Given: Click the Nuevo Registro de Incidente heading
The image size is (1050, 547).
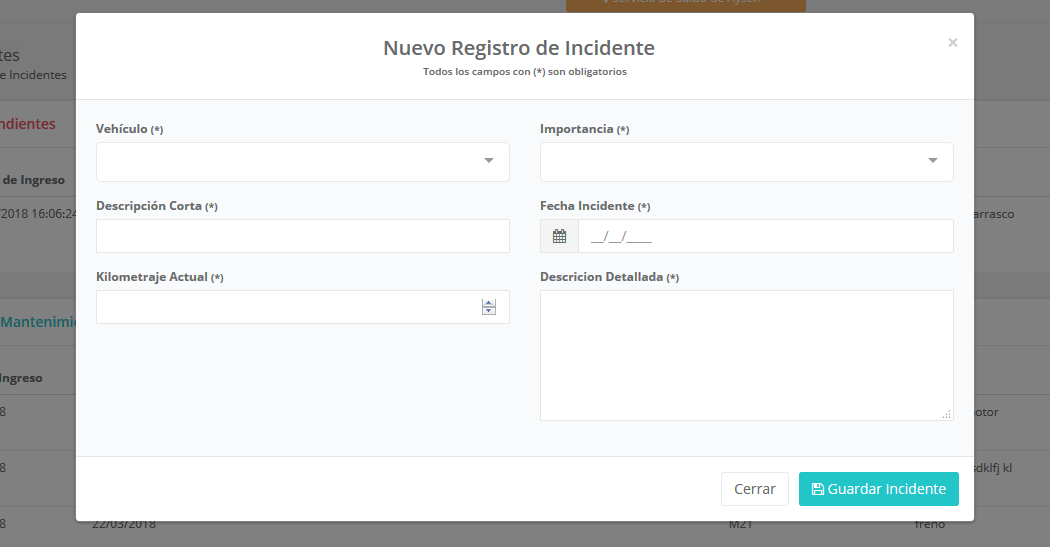Looking at the screenshot, I should pos(519,48).
